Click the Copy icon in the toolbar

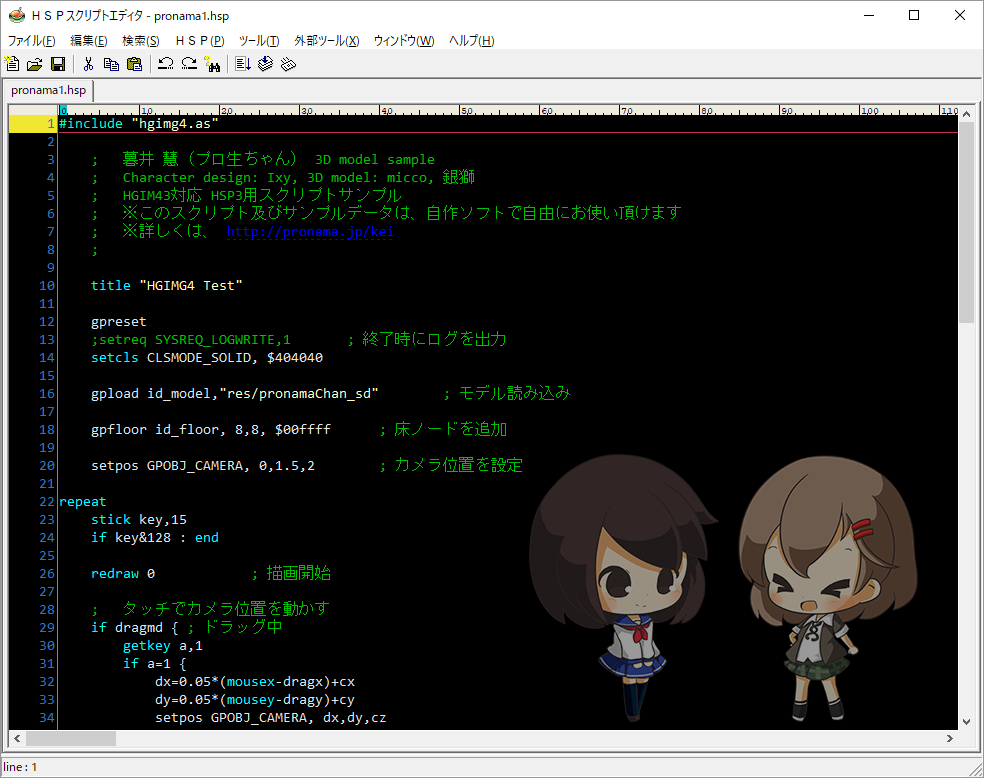111,64
